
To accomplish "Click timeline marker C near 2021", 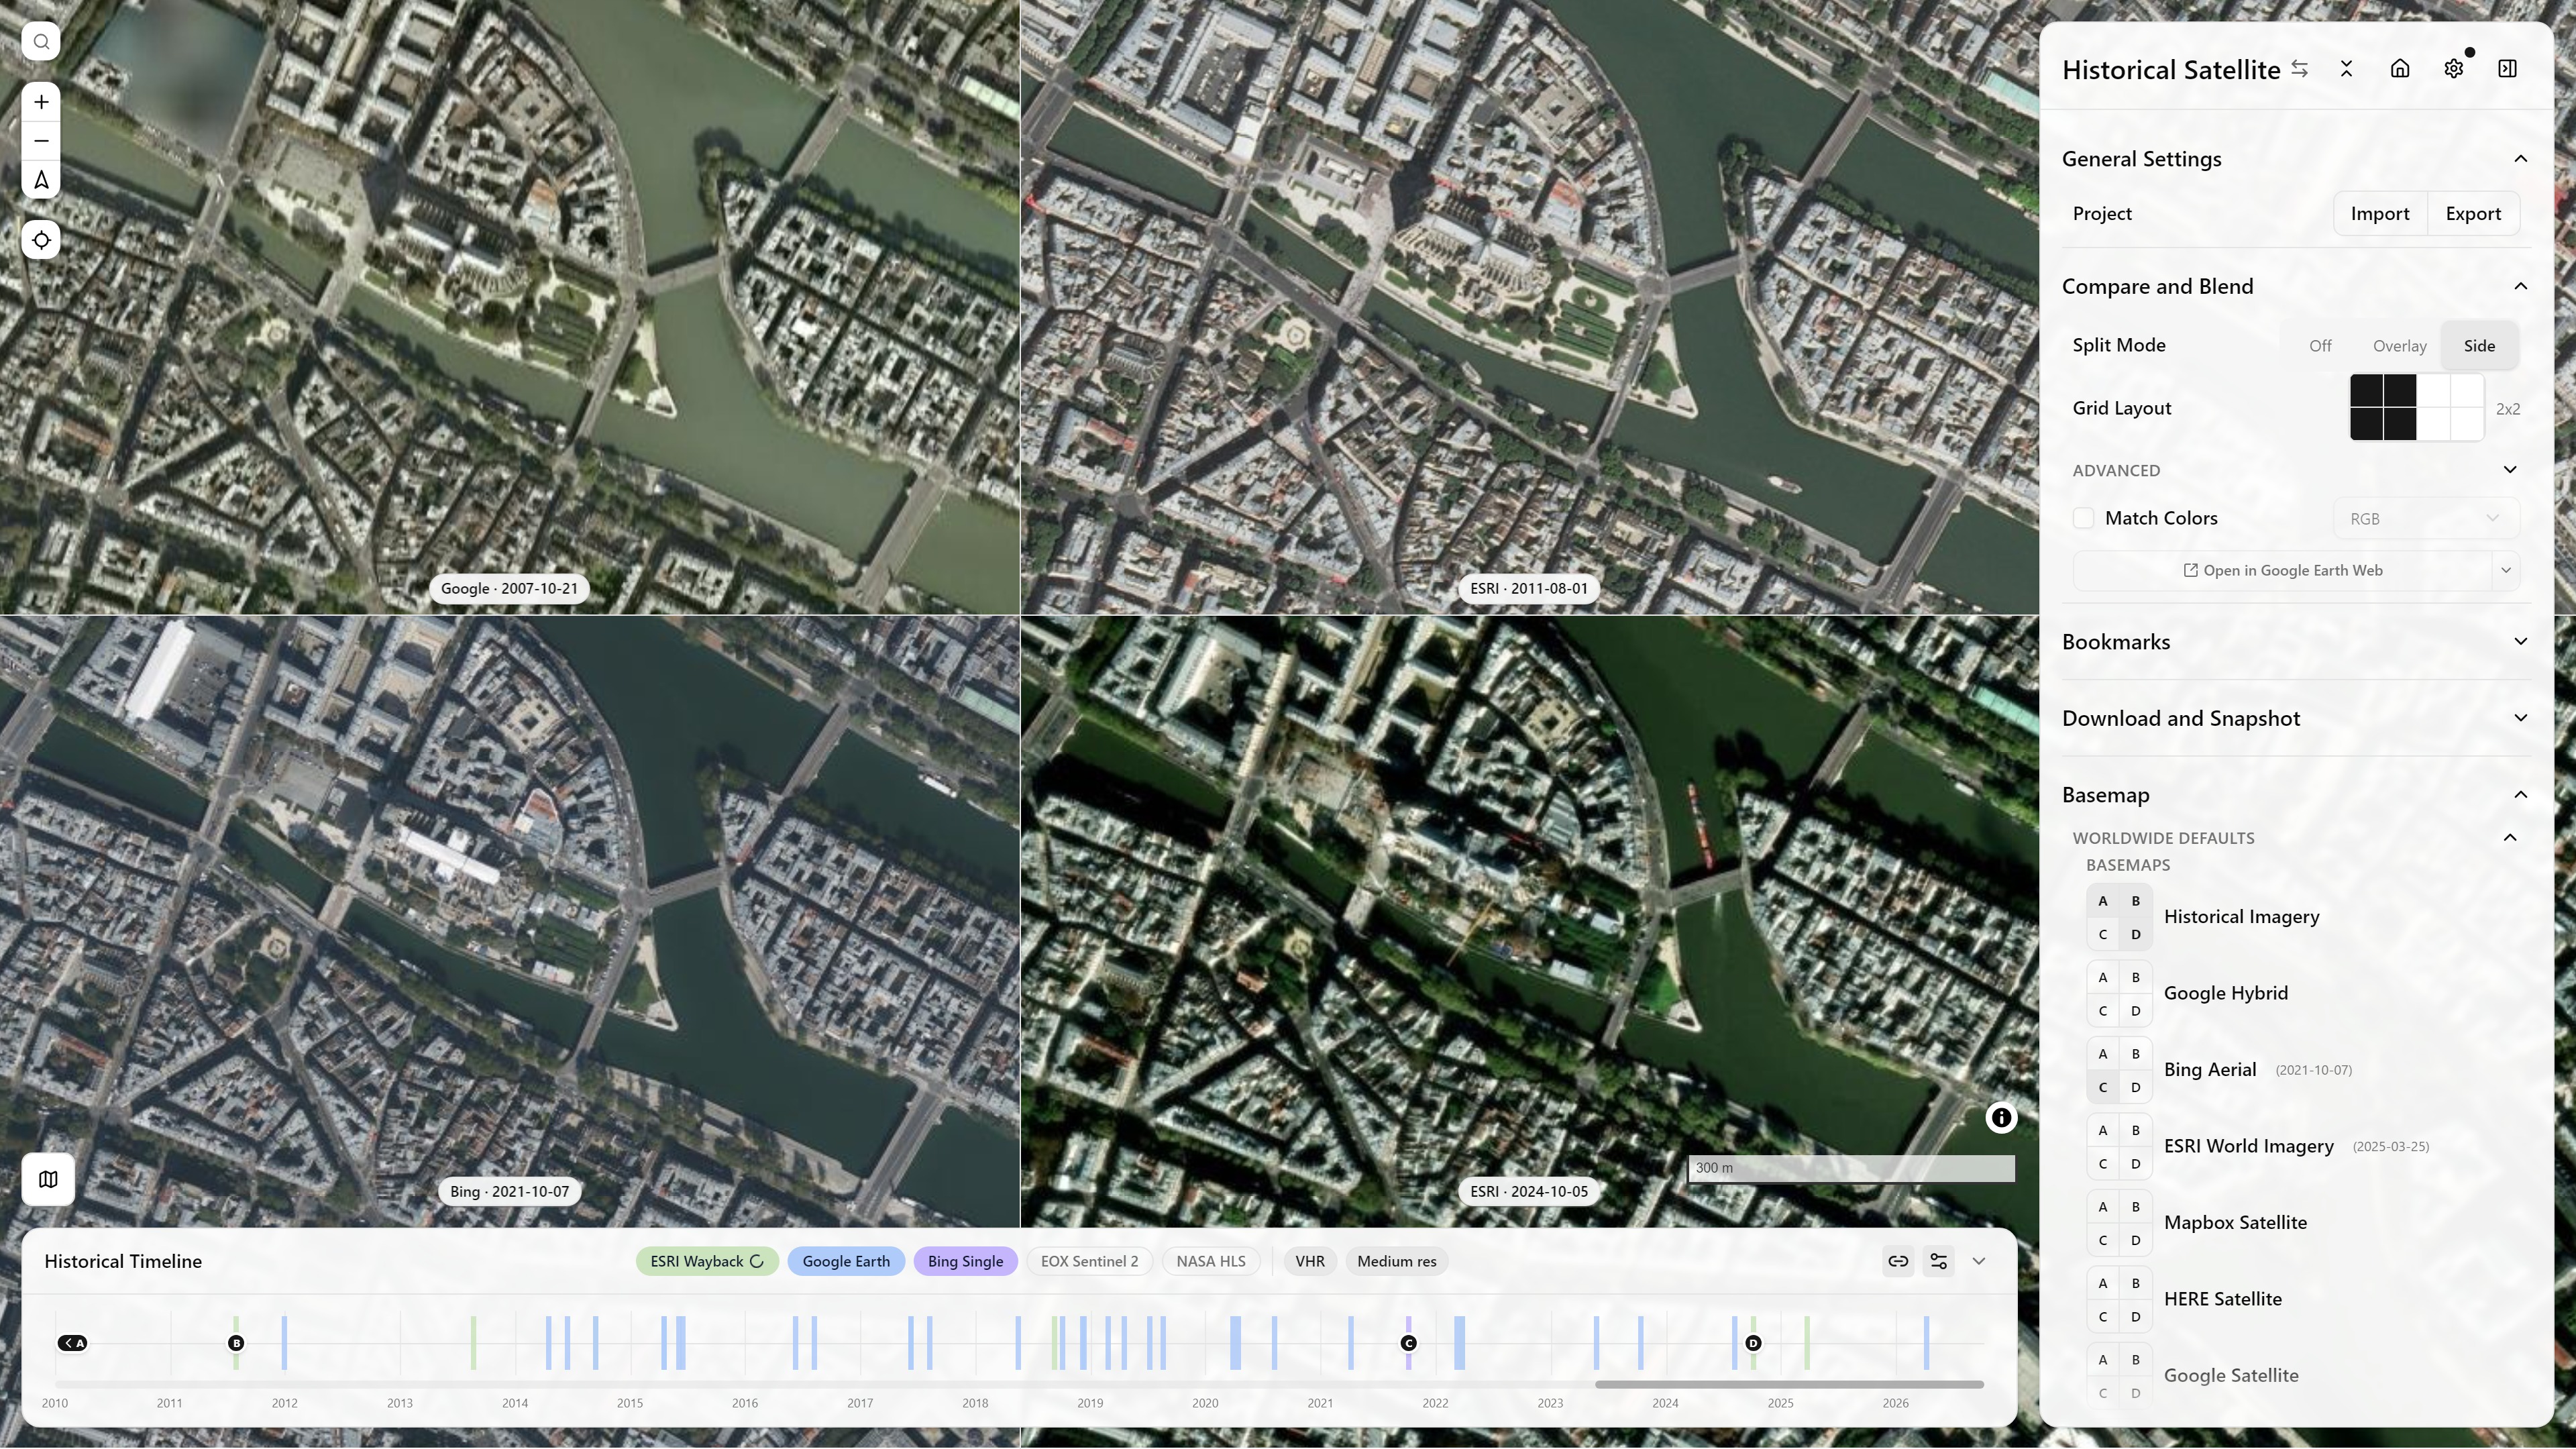I will click(1408, 1343).
